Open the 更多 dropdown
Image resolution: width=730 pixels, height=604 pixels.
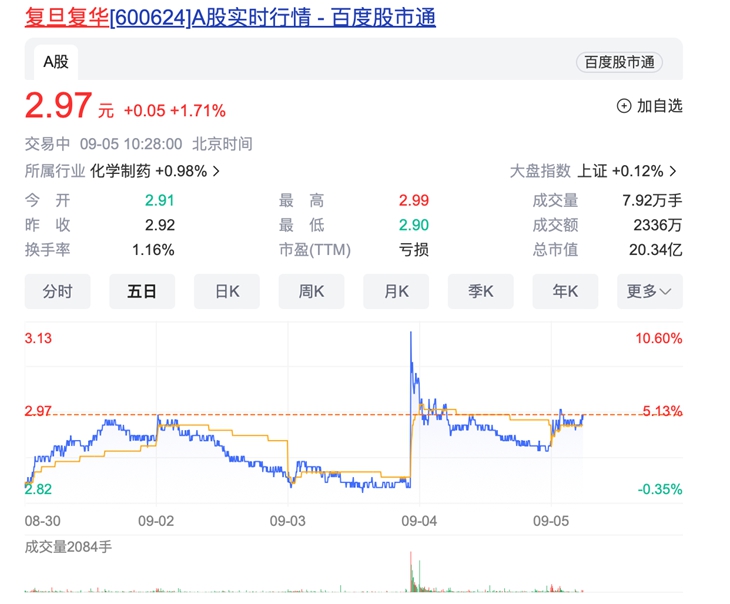[650, 292]
